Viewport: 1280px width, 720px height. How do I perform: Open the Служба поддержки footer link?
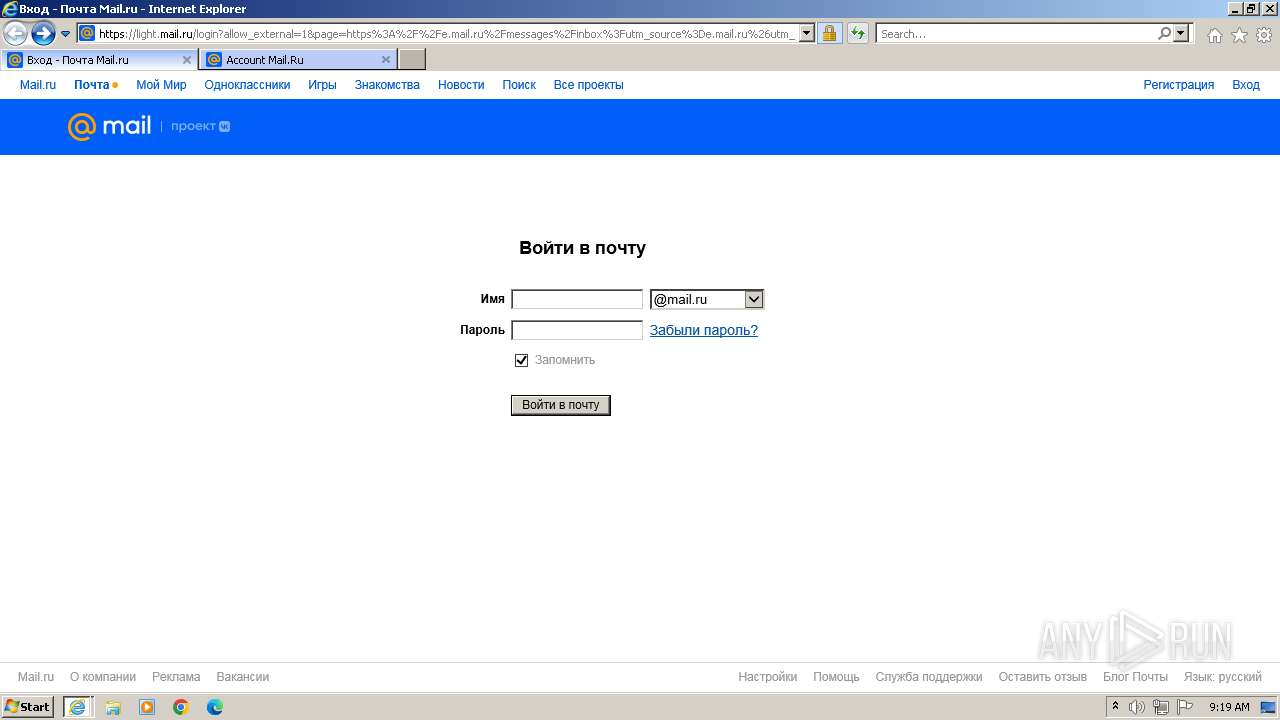(929, 677)
